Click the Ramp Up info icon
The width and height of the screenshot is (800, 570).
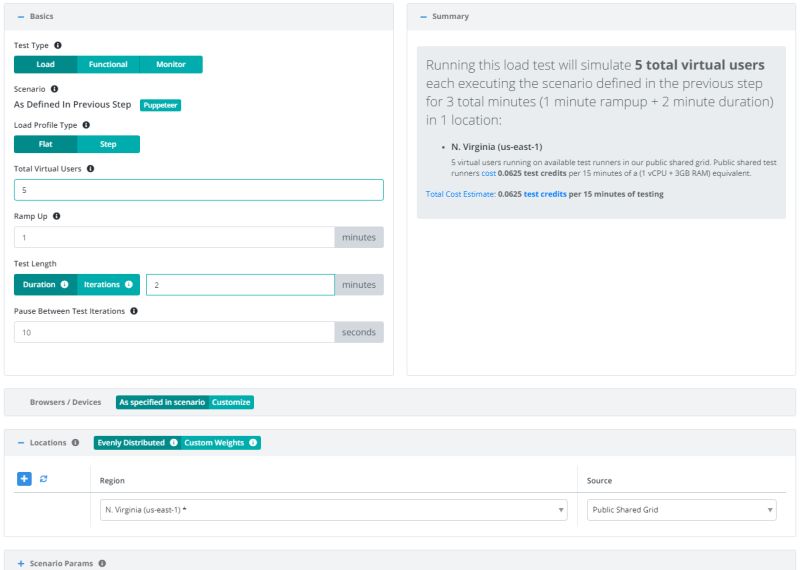click(x=57, y=216)
